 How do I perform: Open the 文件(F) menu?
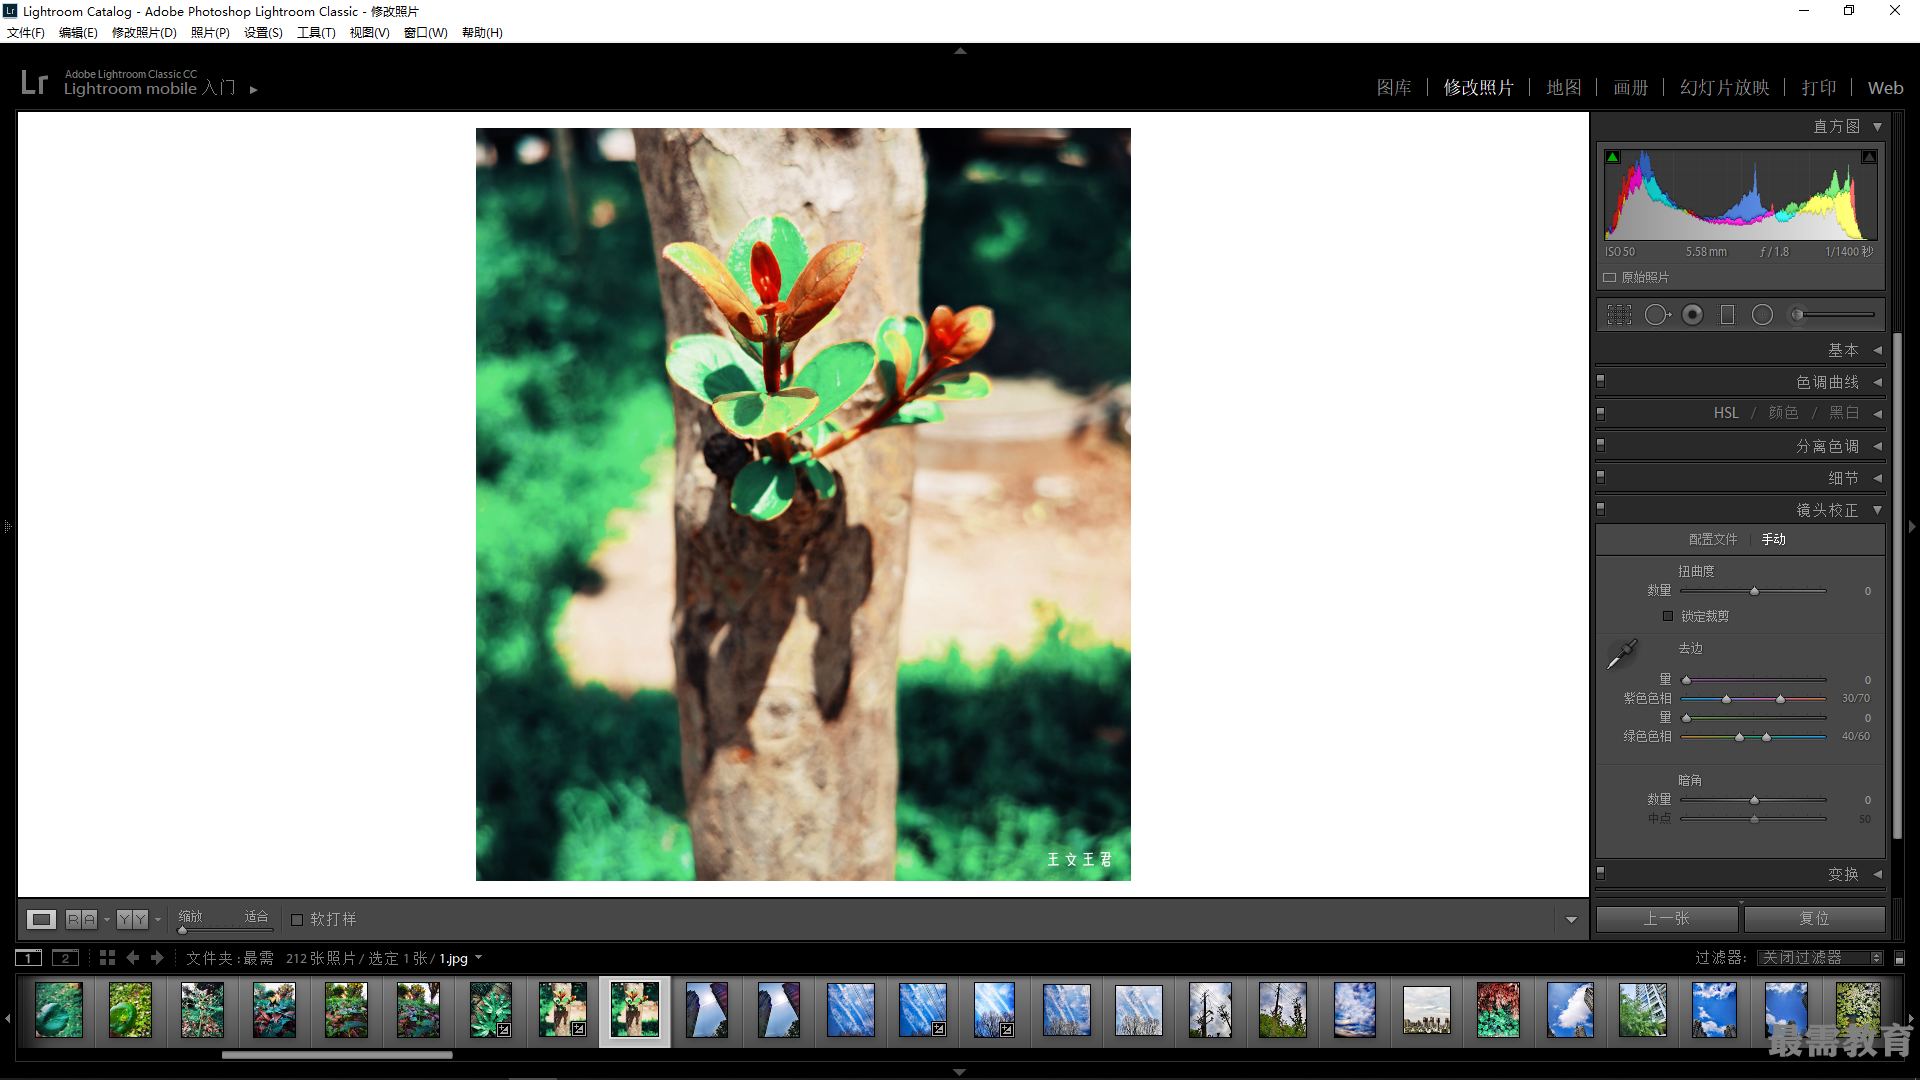(26, 33)
